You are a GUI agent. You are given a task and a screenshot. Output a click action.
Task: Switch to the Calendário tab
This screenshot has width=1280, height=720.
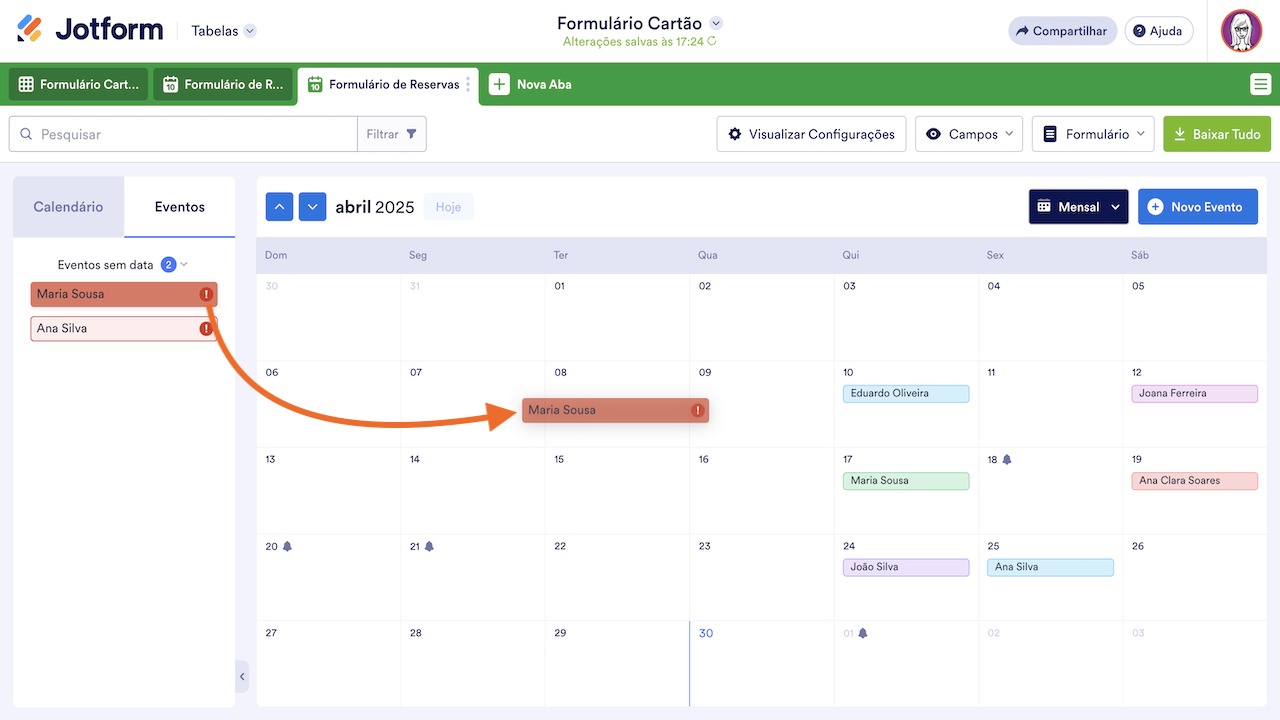pyautogui.click(x=68, y=207)
